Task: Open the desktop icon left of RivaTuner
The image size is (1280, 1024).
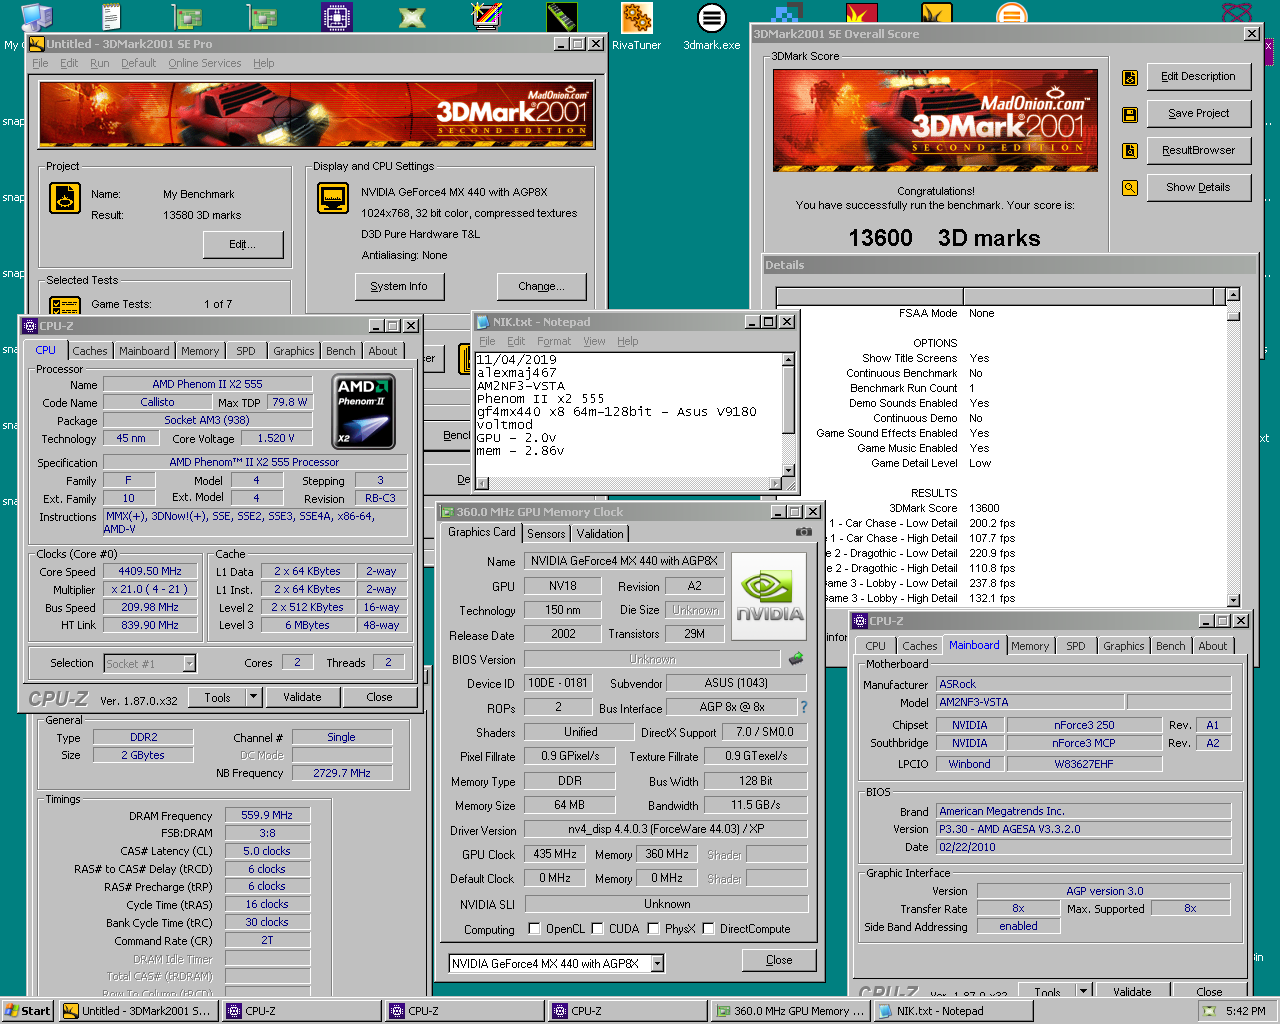Action: [x=562, y=18]
